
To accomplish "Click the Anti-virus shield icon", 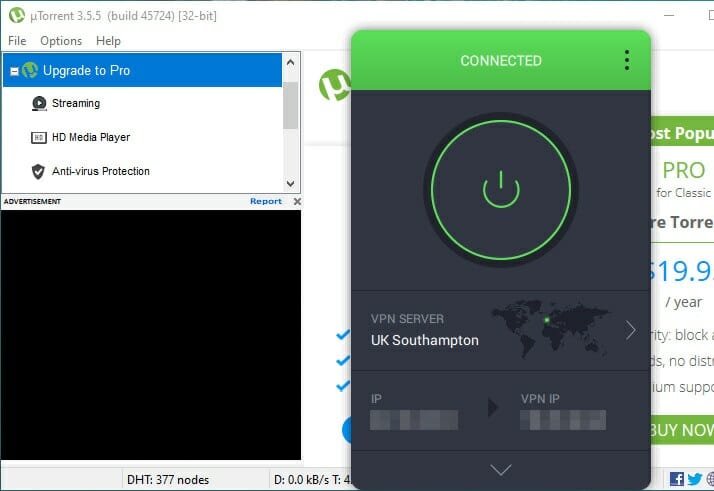I will click(38, 172).
